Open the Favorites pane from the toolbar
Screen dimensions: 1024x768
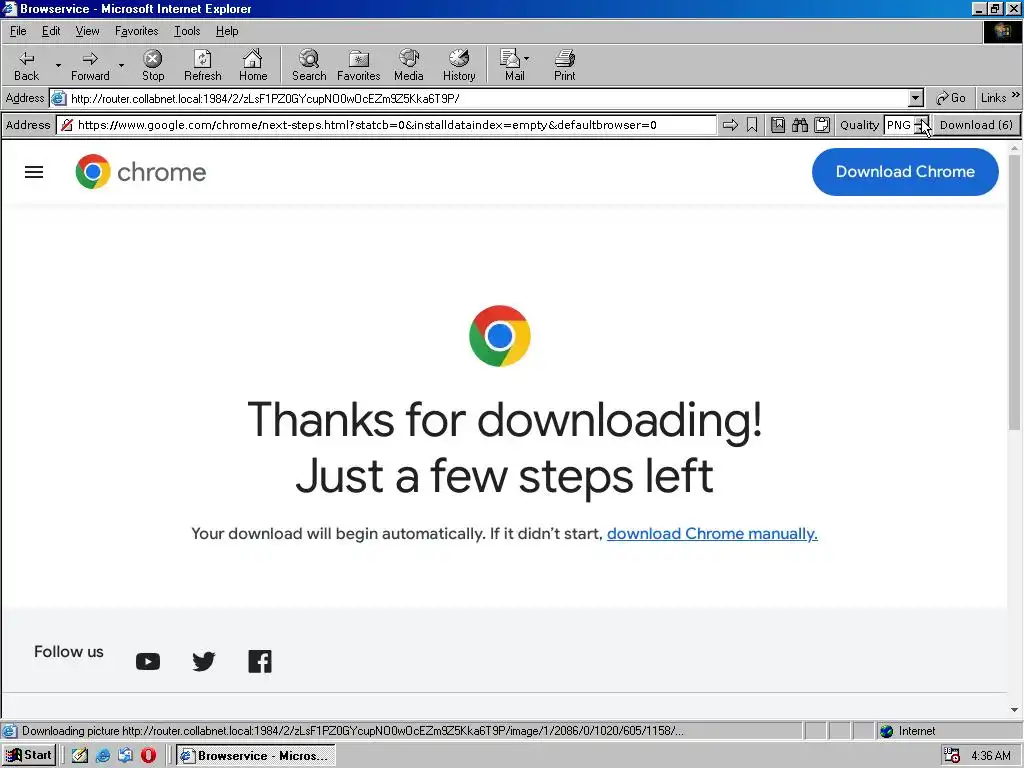pos(359,65)
